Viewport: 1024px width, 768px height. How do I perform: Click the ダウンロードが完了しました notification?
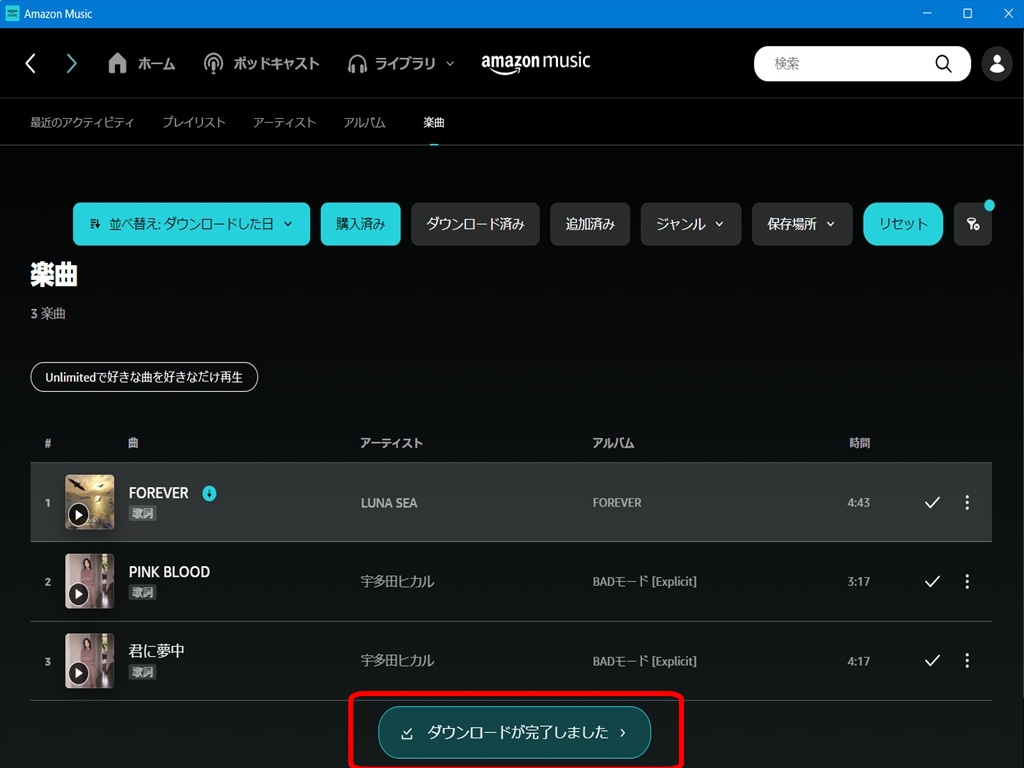pyautogui.click(x=515, y=732)
